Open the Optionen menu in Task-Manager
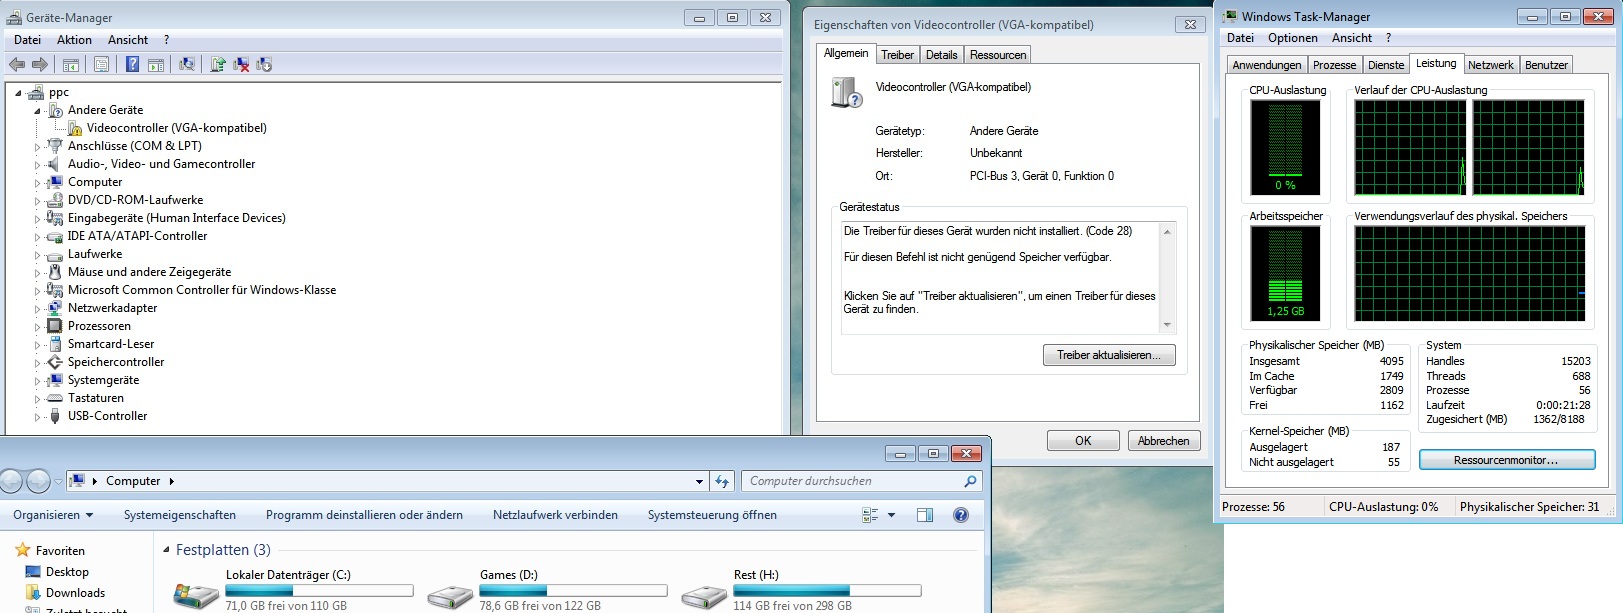This screenshot has height=613, width=1623. [x=1293, y=38]
